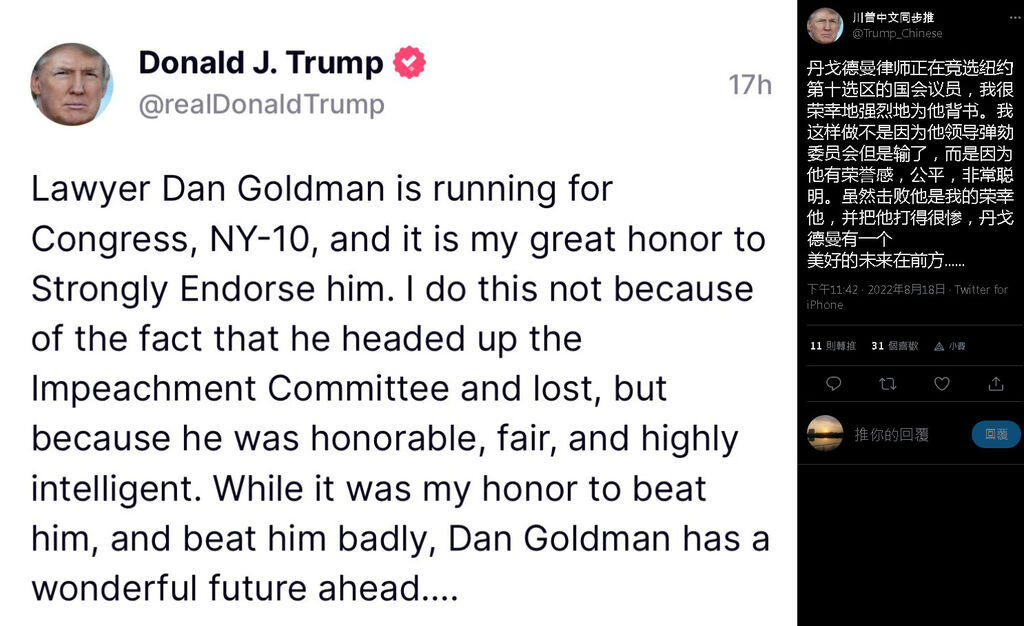Like the tweet with the heart icon
Screen dimensions: 1024x626
[x=942, y=384]
